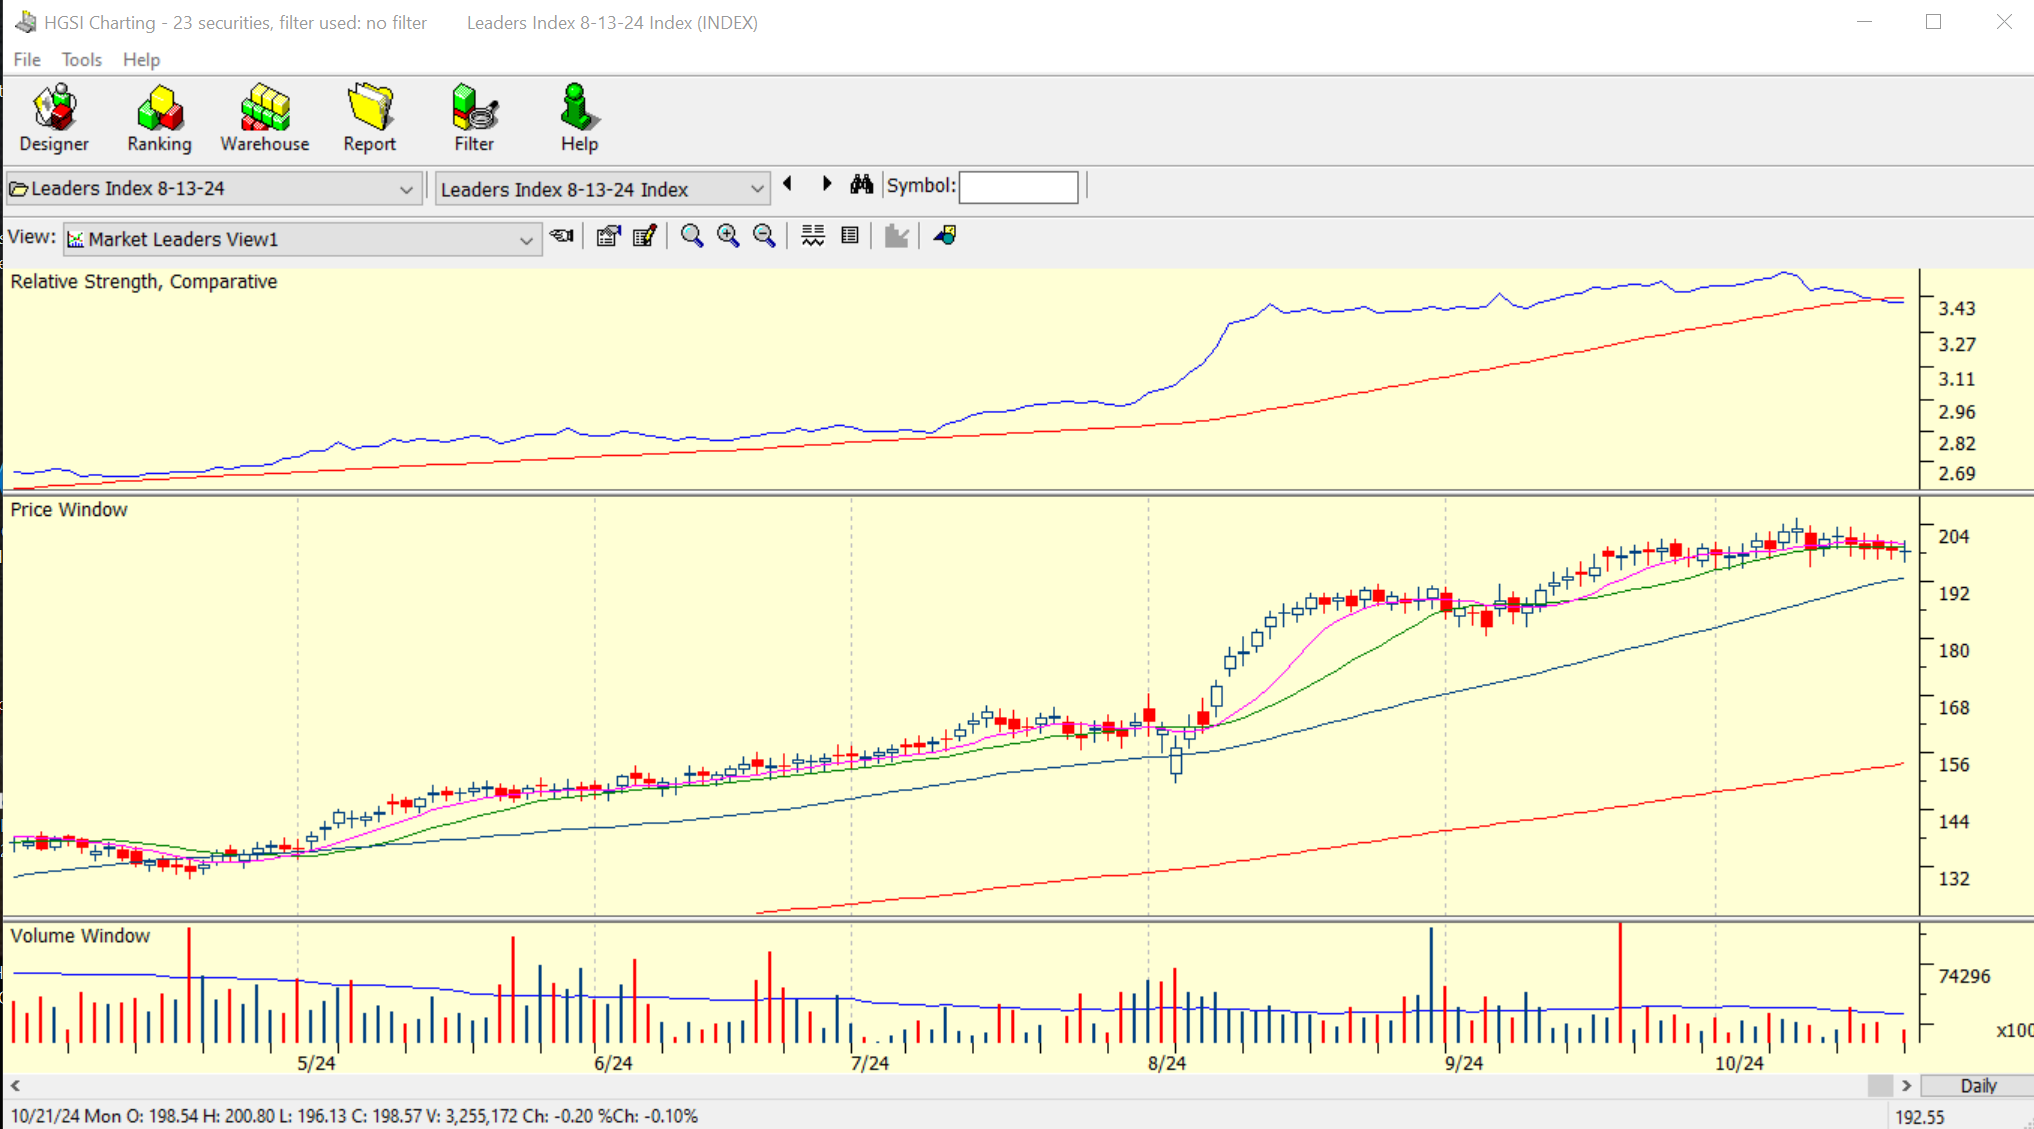The width and height of the screenshot is (2034, 1129).
Task: Click the pointing hand view icon
Action: click(562, 236)
